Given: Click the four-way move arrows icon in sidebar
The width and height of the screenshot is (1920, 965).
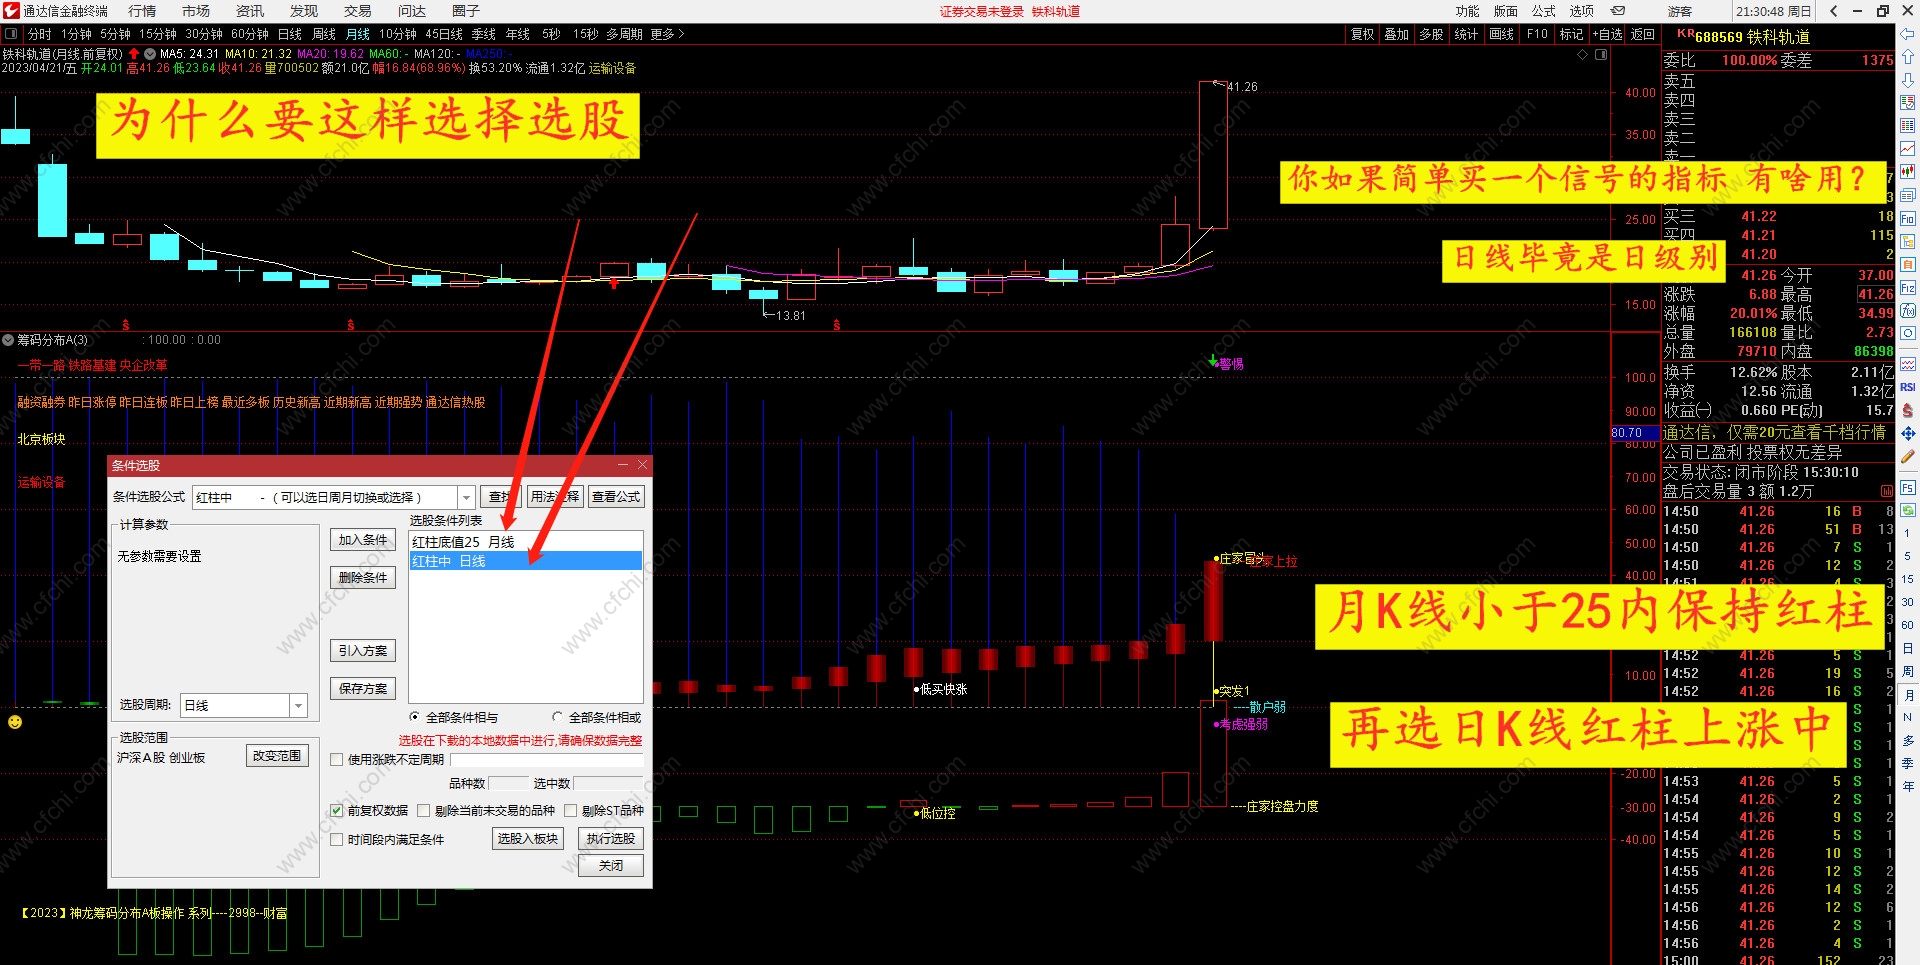Looking at the screenshot, I should tap(1908, 434).
